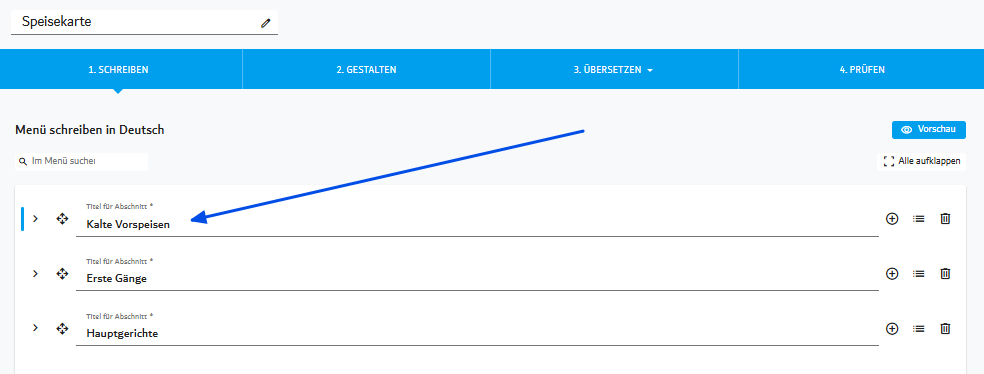Click the Vorschau preview button
Viewport: 984px width, 374px height.
(x=929, y=130)
